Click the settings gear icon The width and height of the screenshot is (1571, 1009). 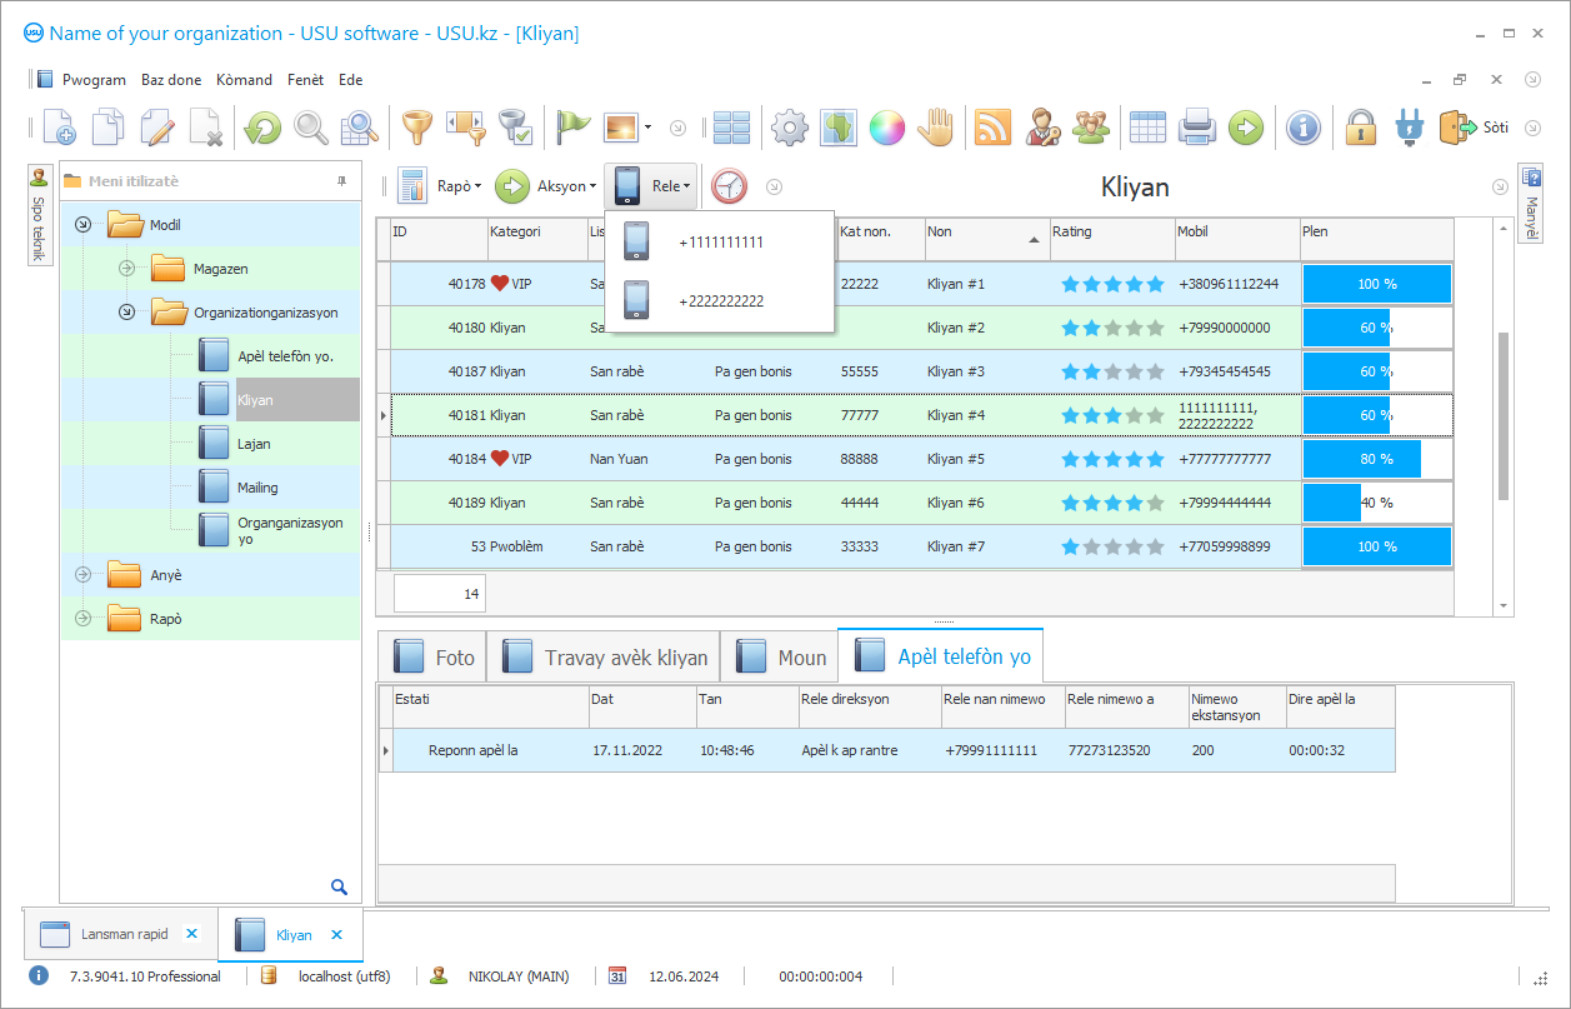[x=789, y=128]
